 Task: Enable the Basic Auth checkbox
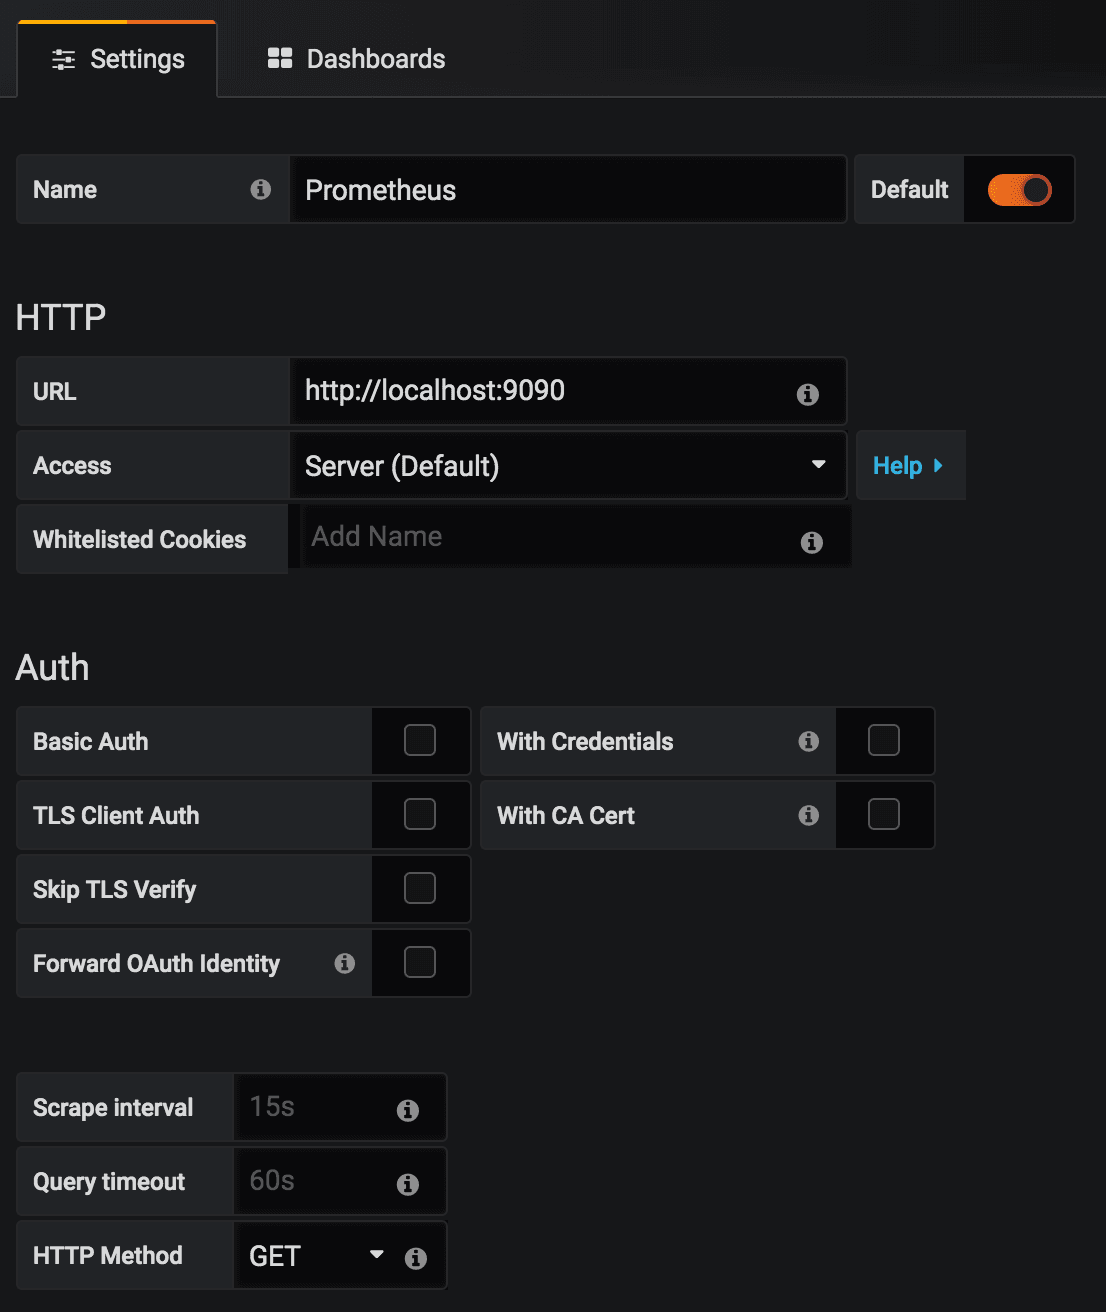click(x=420, y=740)
